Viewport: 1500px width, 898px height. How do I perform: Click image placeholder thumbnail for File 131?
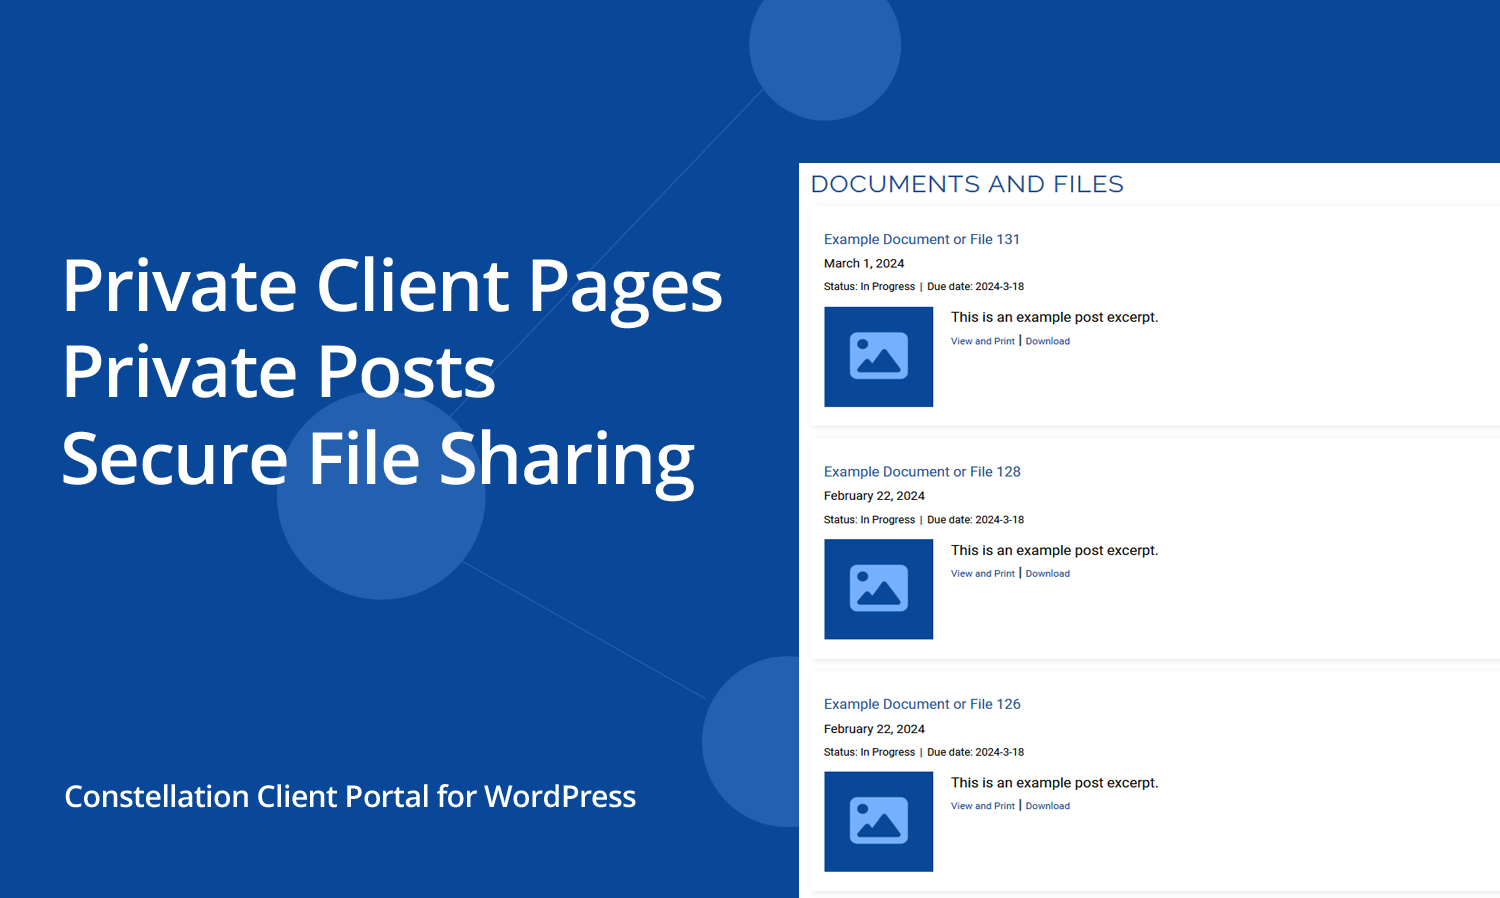[878, 357]
